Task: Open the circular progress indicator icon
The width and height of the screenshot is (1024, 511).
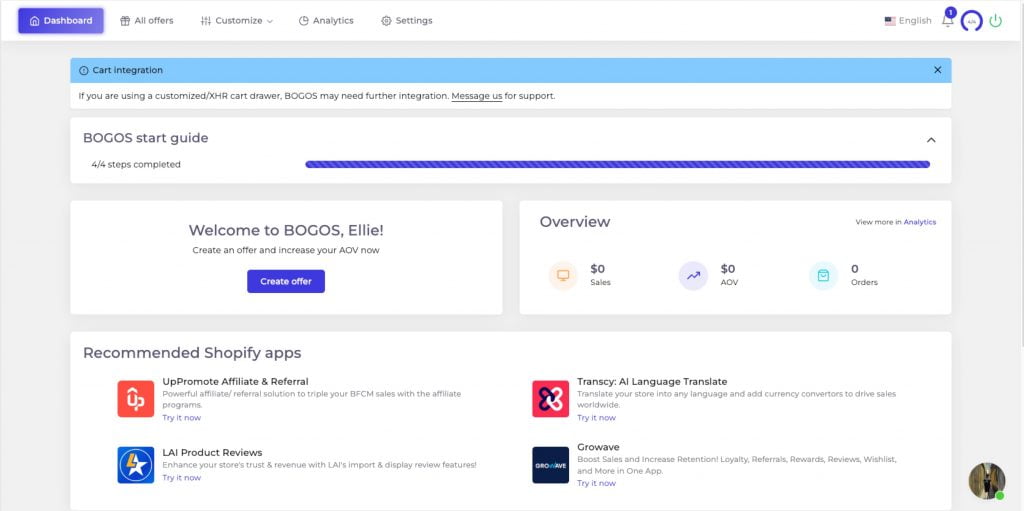Action: pos(971,21)
